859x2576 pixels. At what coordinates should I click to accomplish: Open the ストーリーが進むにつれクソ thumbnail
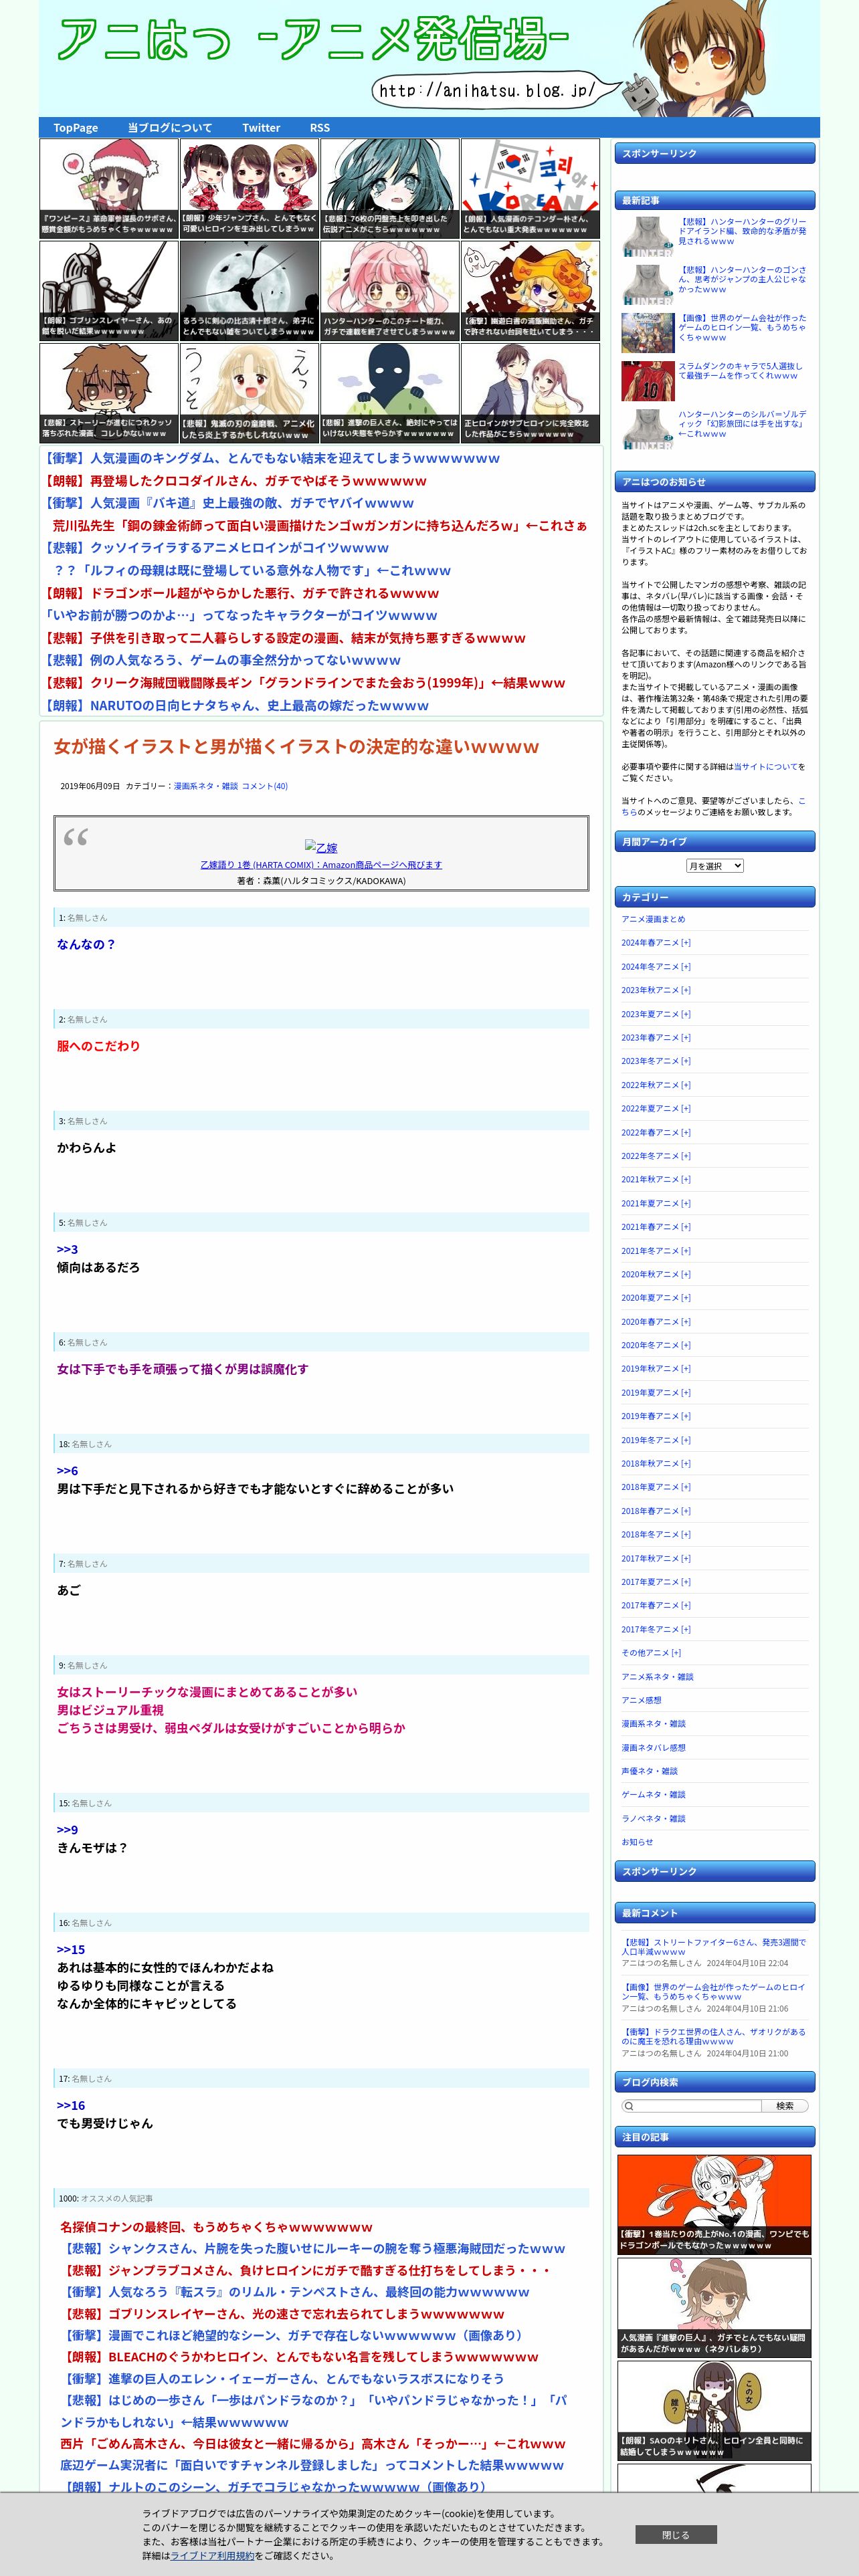pos(109,393)
